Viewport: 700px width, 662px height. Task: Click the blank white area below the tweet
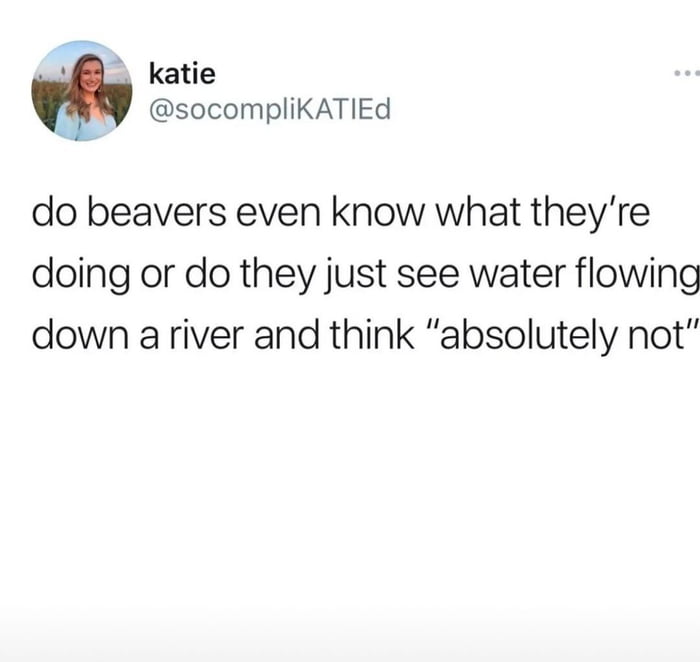(x=350, y=491)
